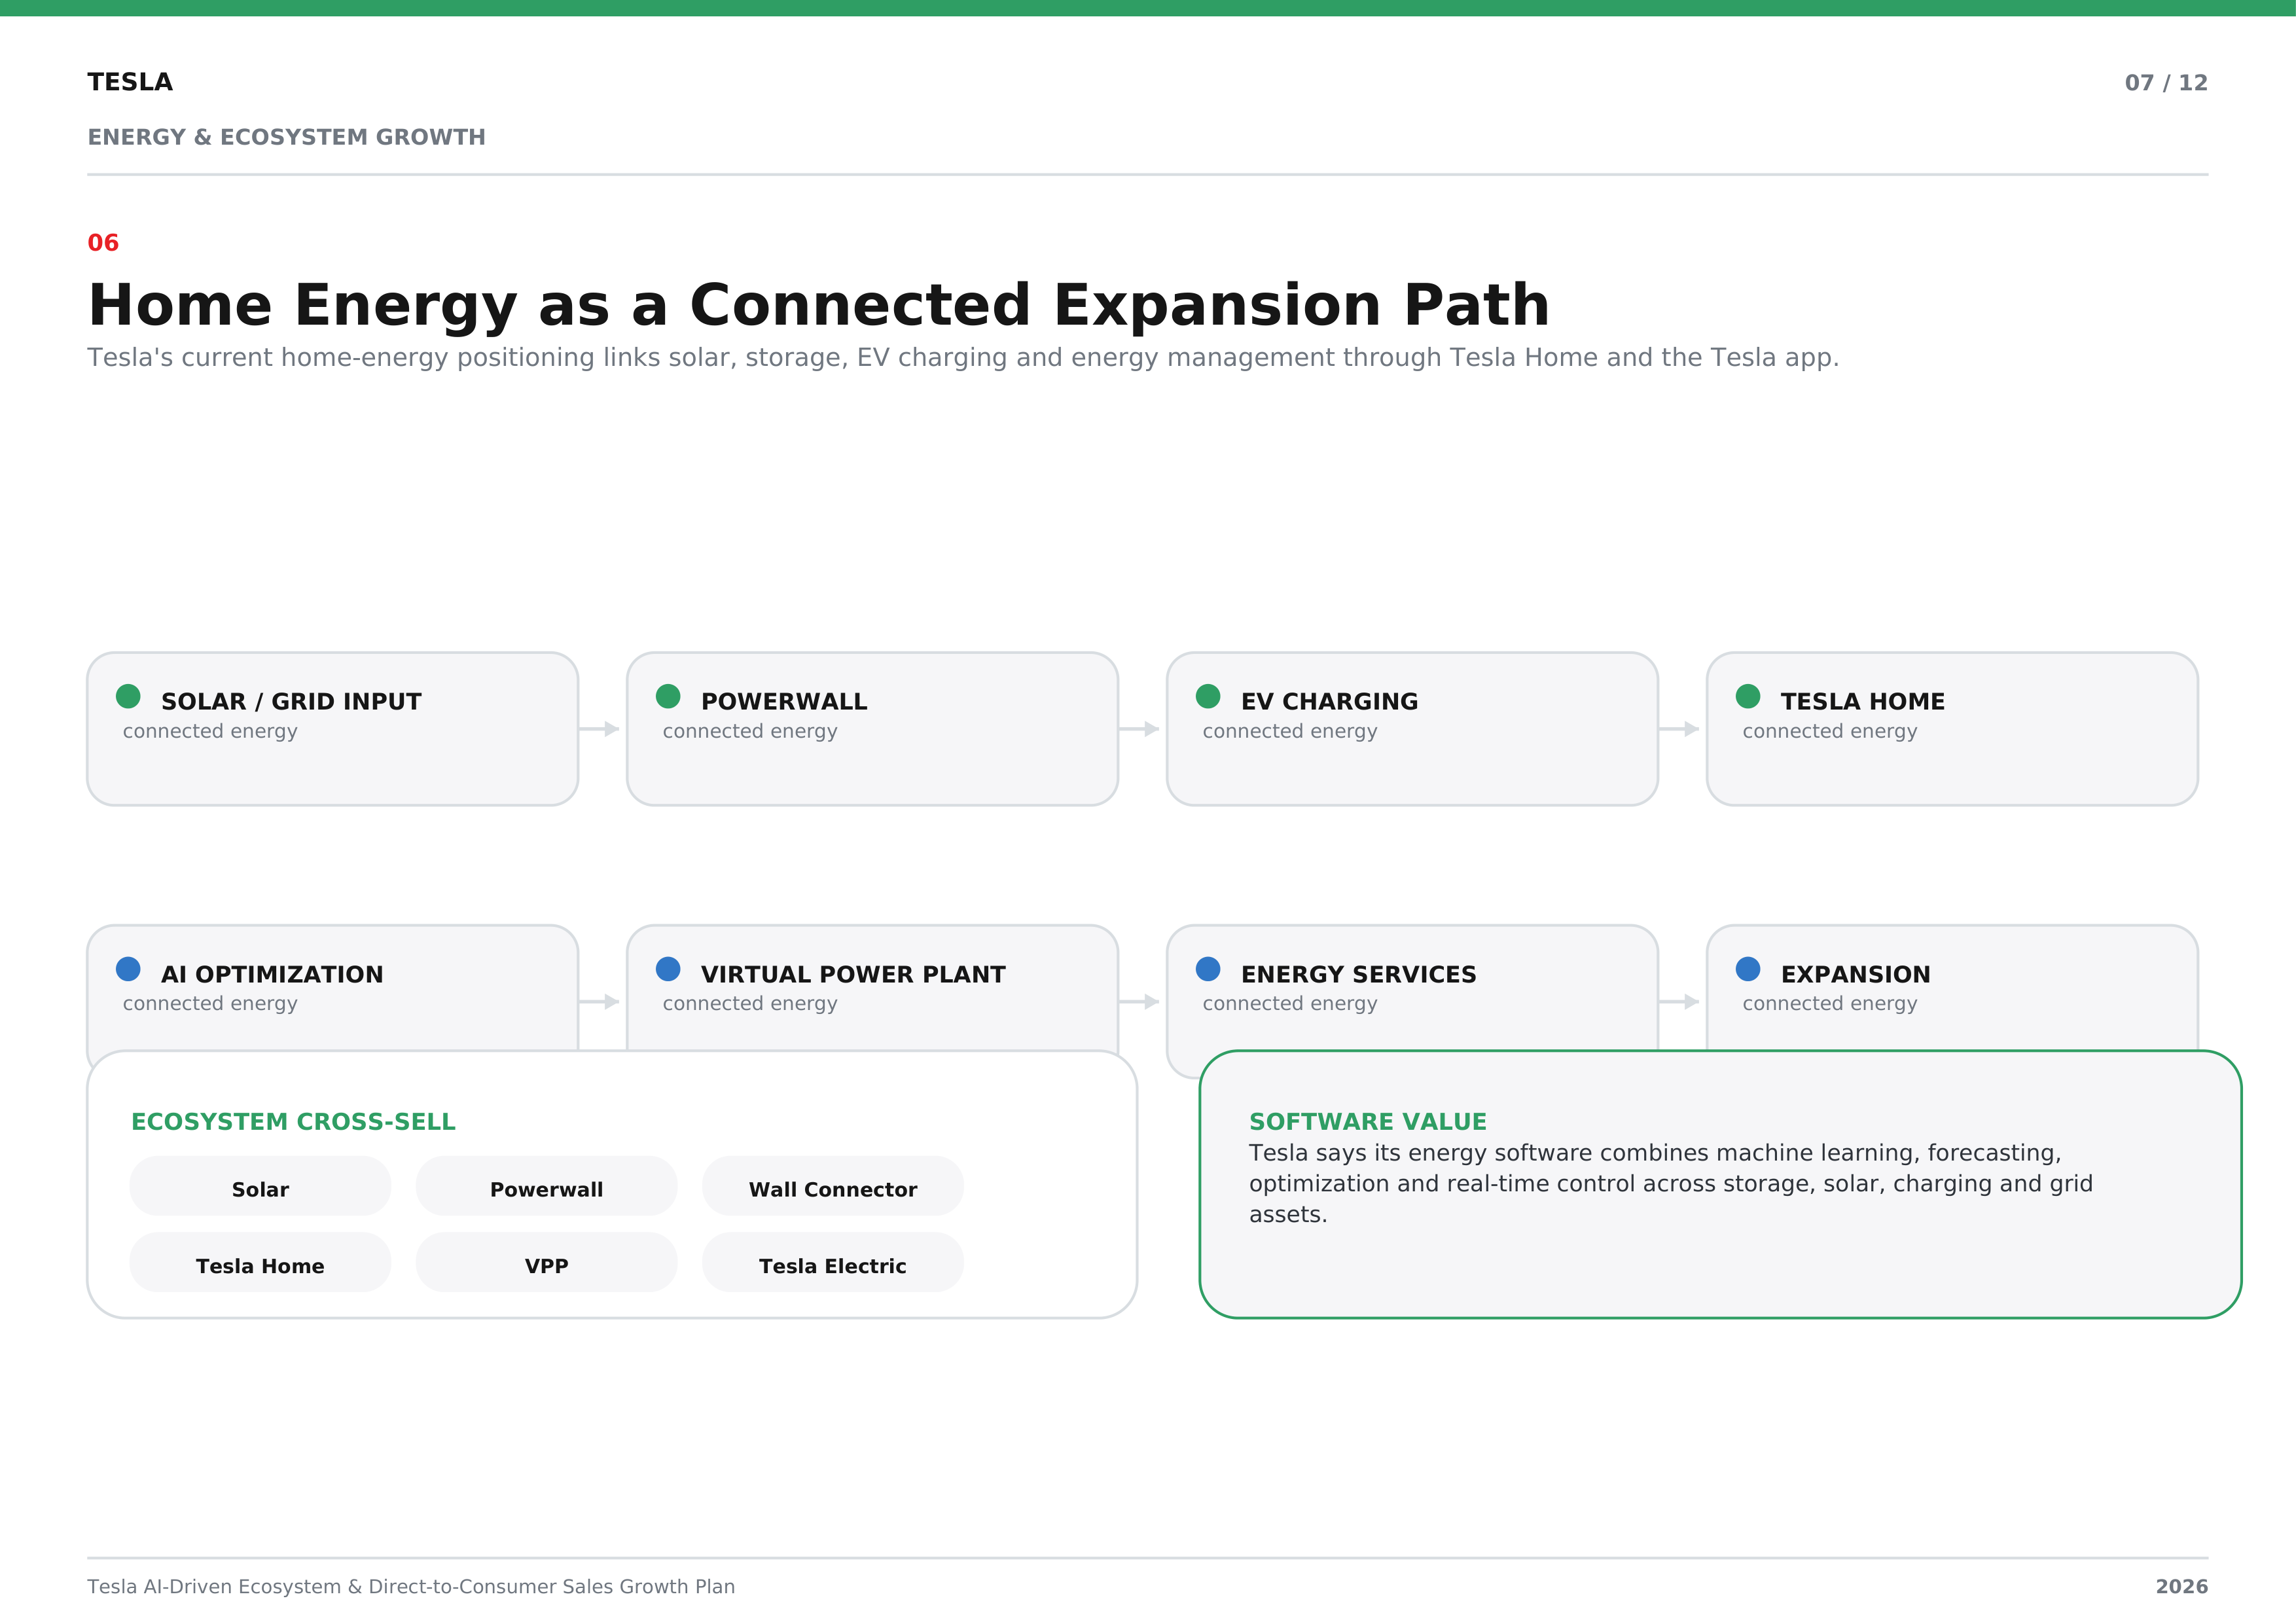Click the ENERGY SERVICES card title
This screenshot has width=2296, height=1624.
[1358, 975]
